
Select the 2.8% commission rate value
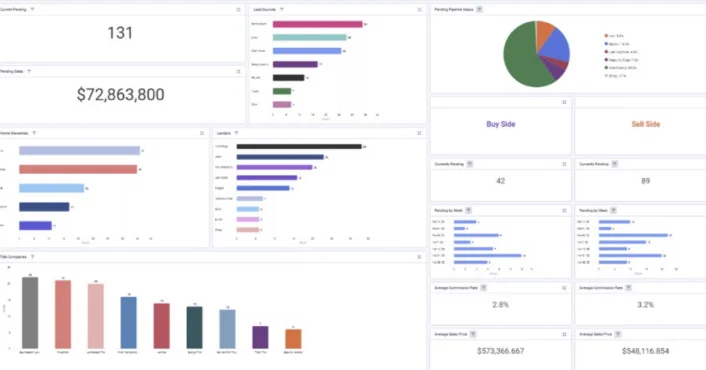pos(501,305)
